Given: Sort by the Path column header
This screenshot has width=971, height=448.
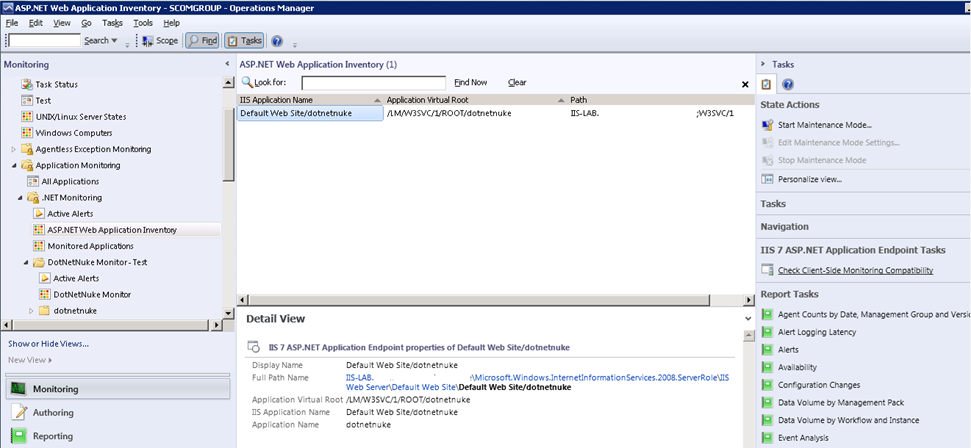Looking at the screenshot, I should point(660,100).
